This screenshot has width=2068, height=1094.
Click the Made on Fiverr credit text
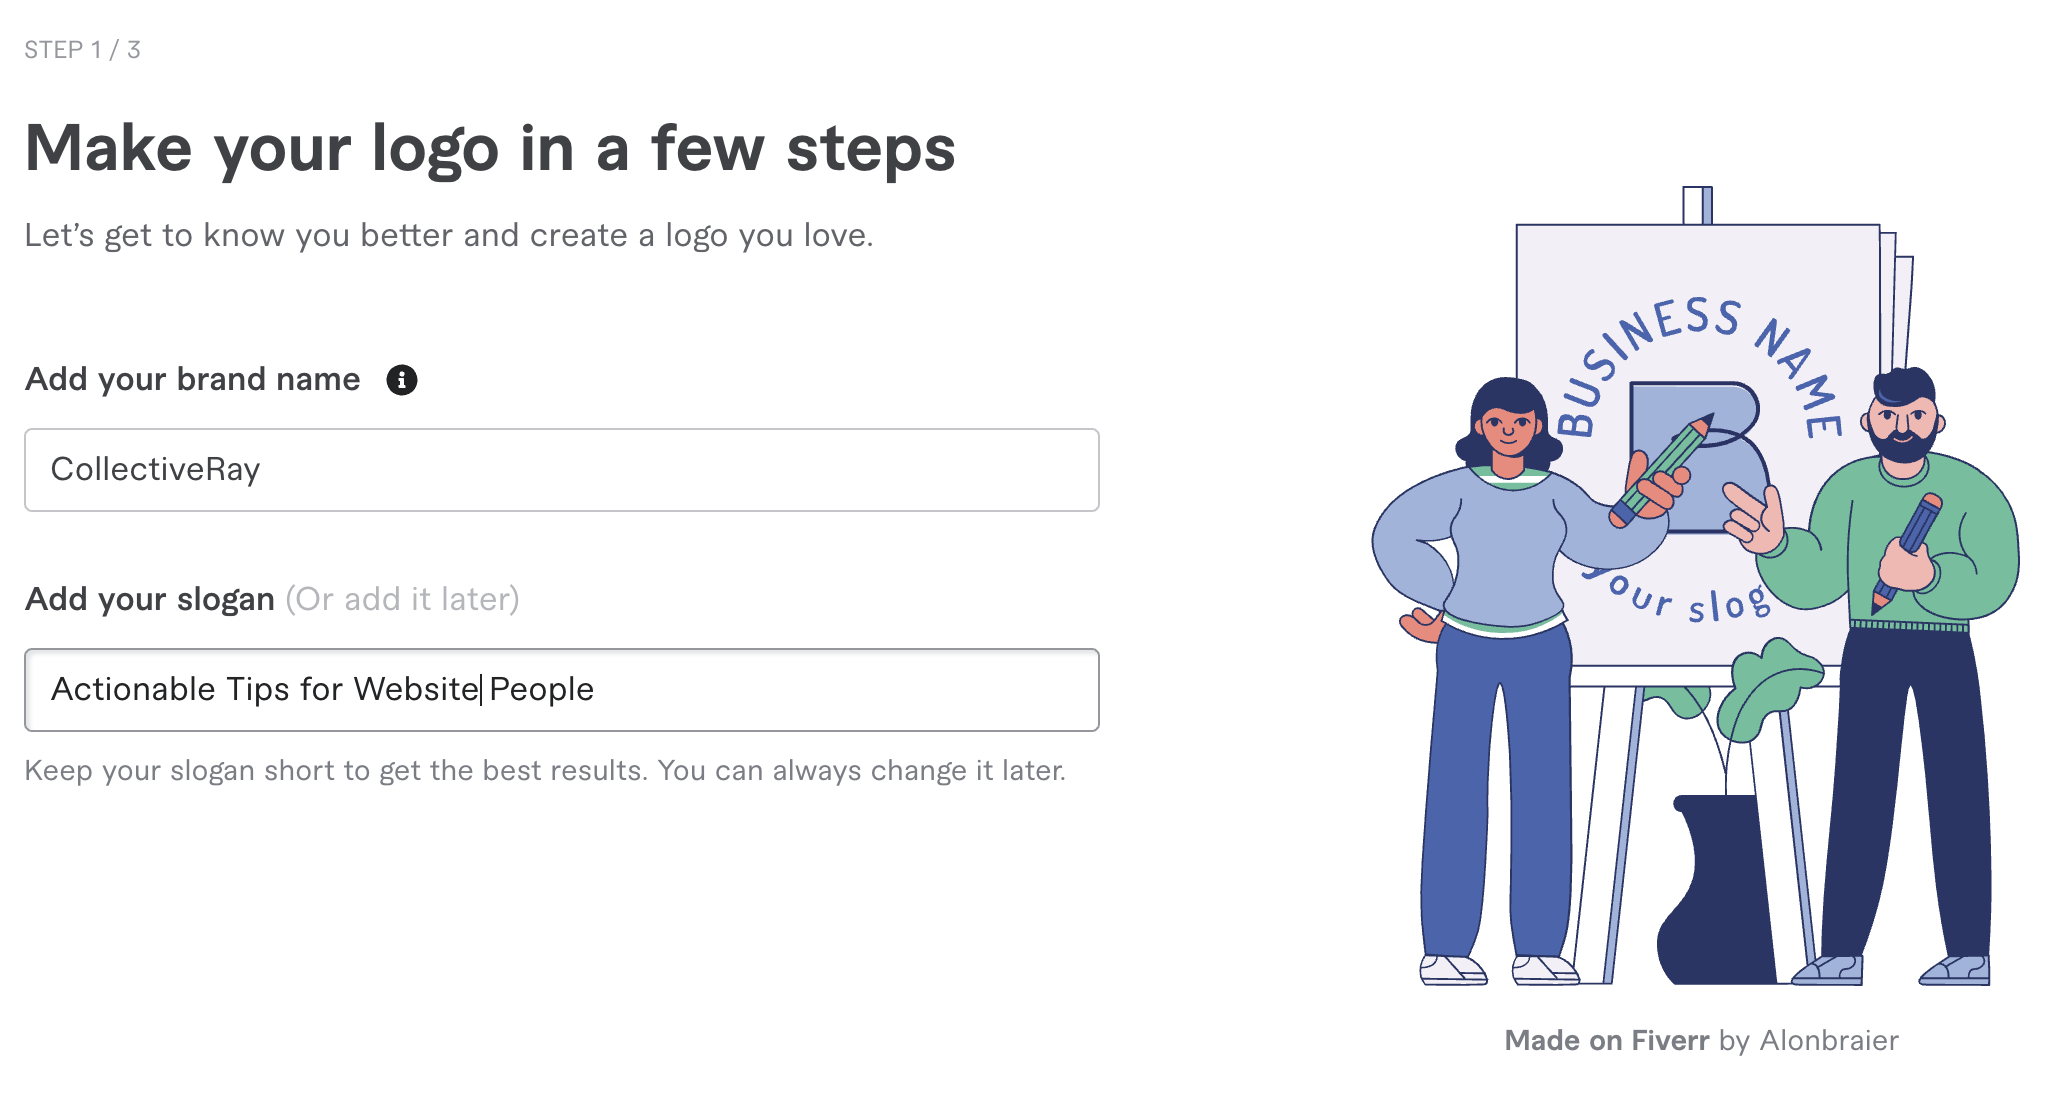pos(1607,1040)
